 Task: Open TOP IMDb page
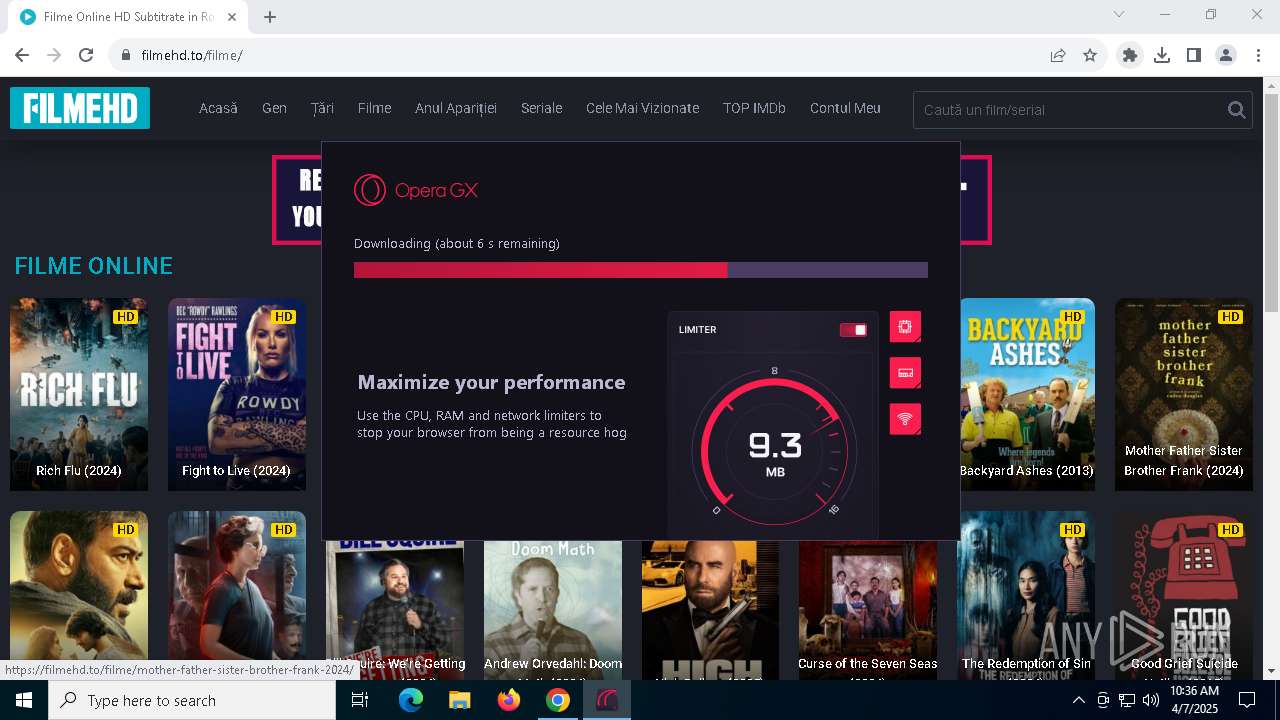[x=754, y=108]
